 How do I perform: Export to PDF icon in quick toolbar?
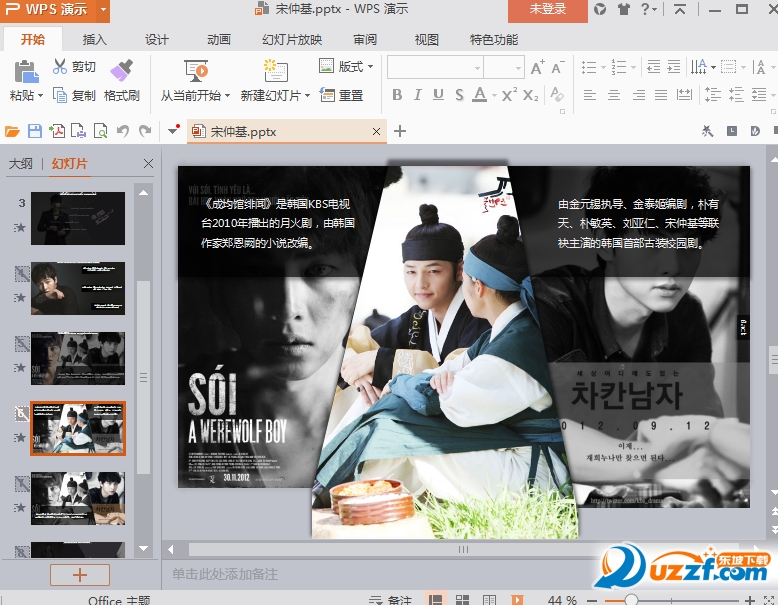[57, 131]
